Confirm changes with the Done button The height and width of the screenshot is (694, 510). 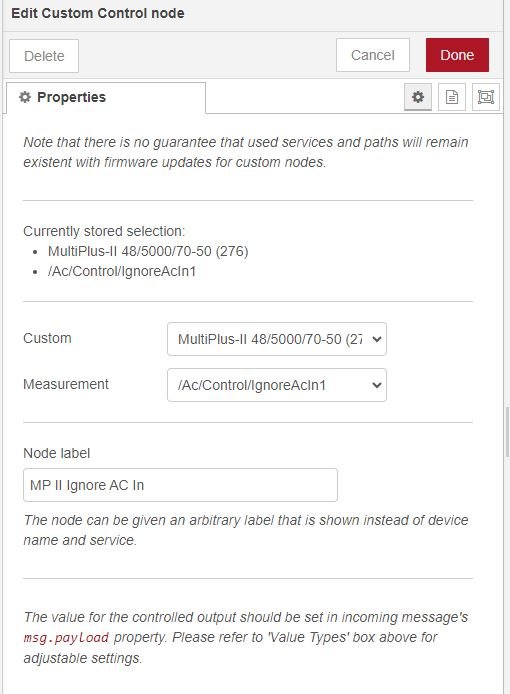coord(457,55)
